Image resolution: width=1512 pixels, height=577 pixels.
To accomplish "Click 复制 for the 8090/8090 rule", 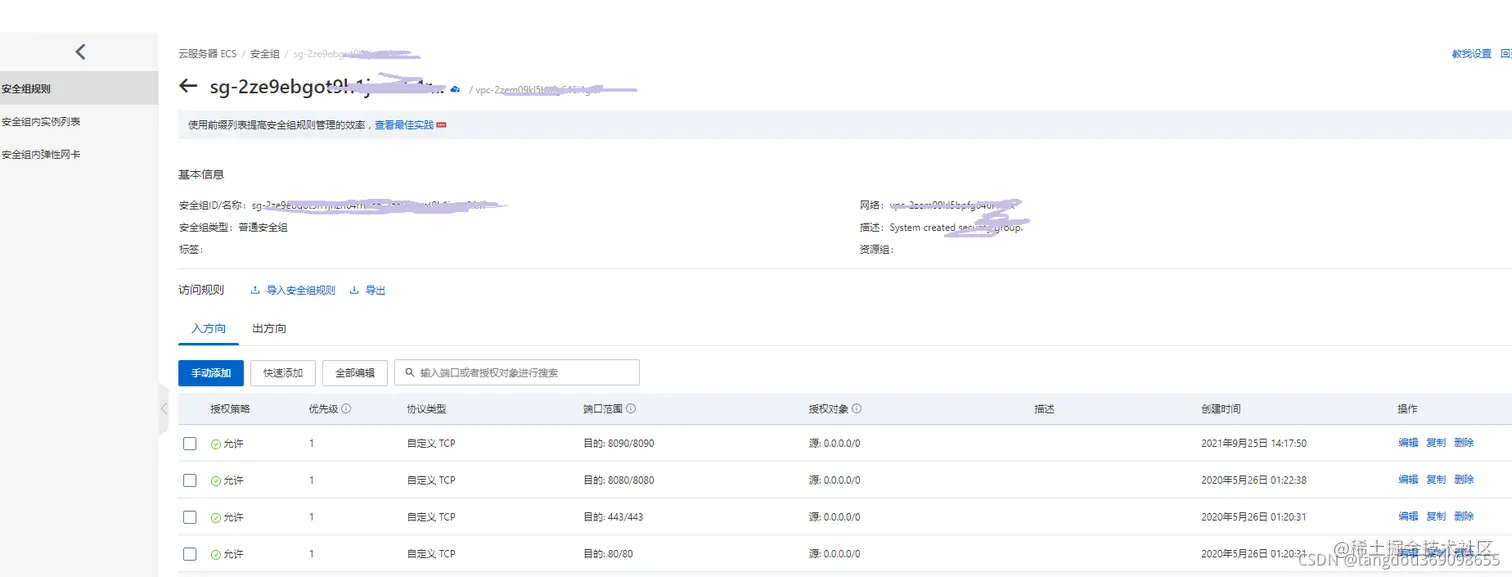I will 1436,443.
